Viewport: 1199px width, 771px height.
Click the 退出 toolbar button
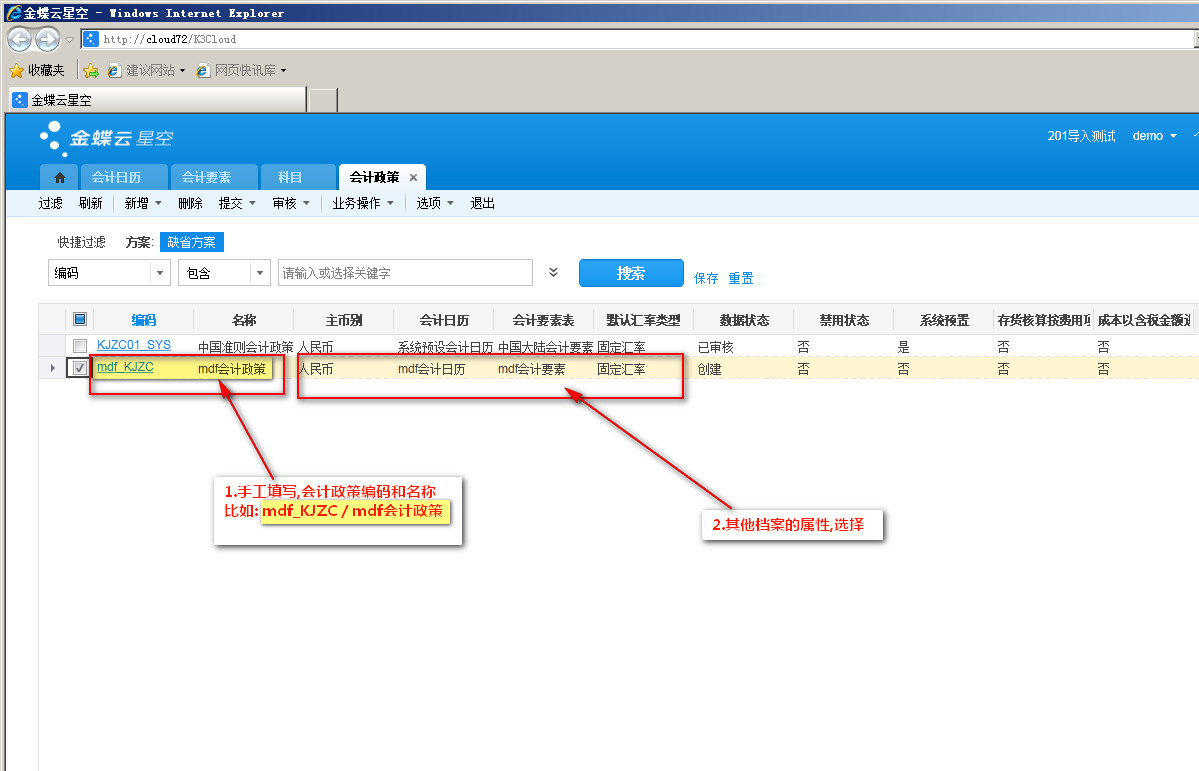[483, 203]
